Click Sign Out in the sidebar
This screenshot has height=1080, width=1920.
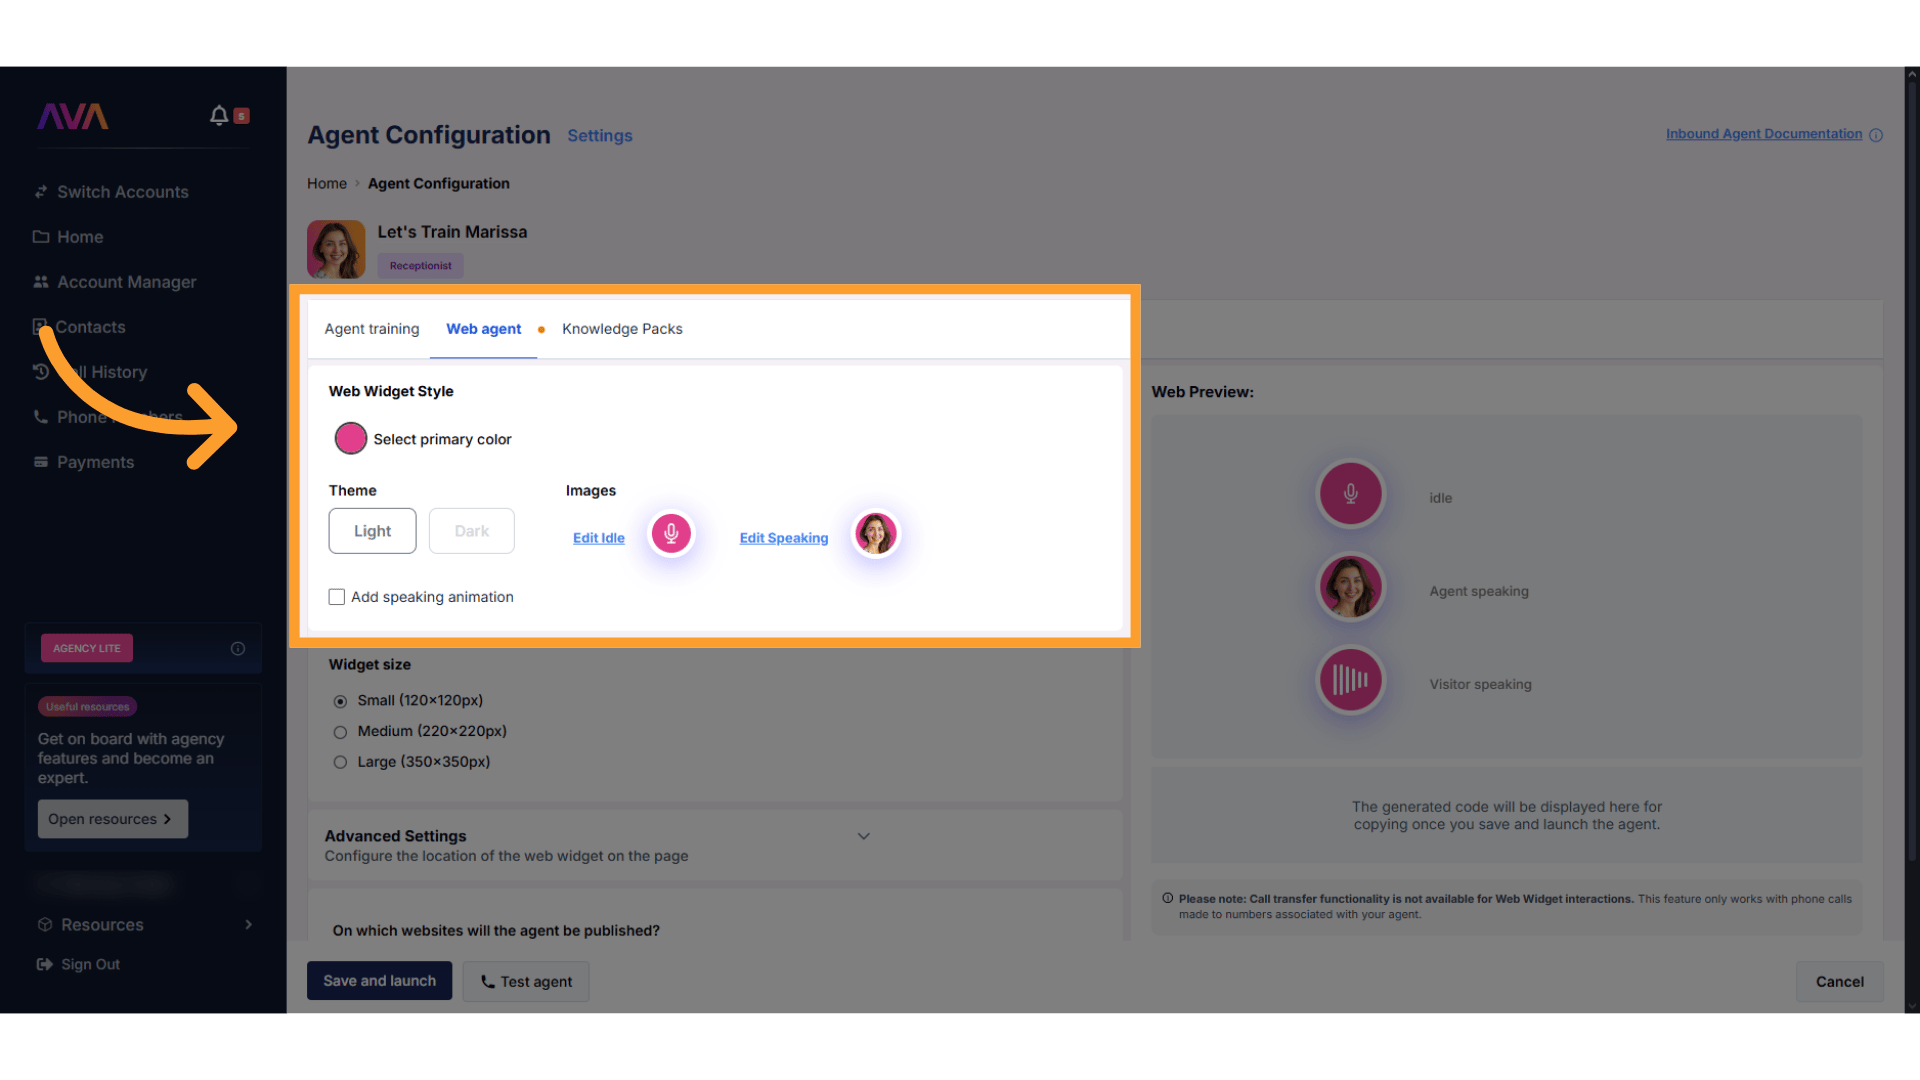pyautogui.click(x=90, y=964)
